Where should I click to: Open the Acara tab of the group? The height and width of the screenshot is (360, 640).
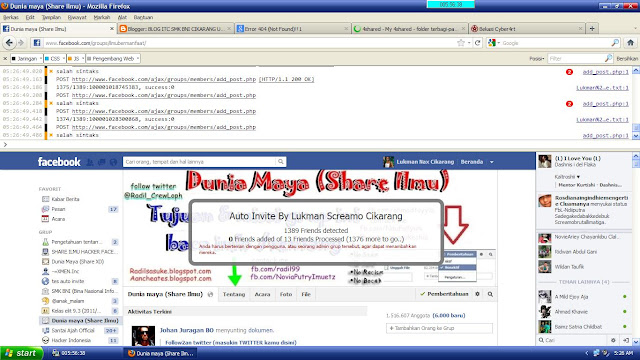click(x=262, y=294)
